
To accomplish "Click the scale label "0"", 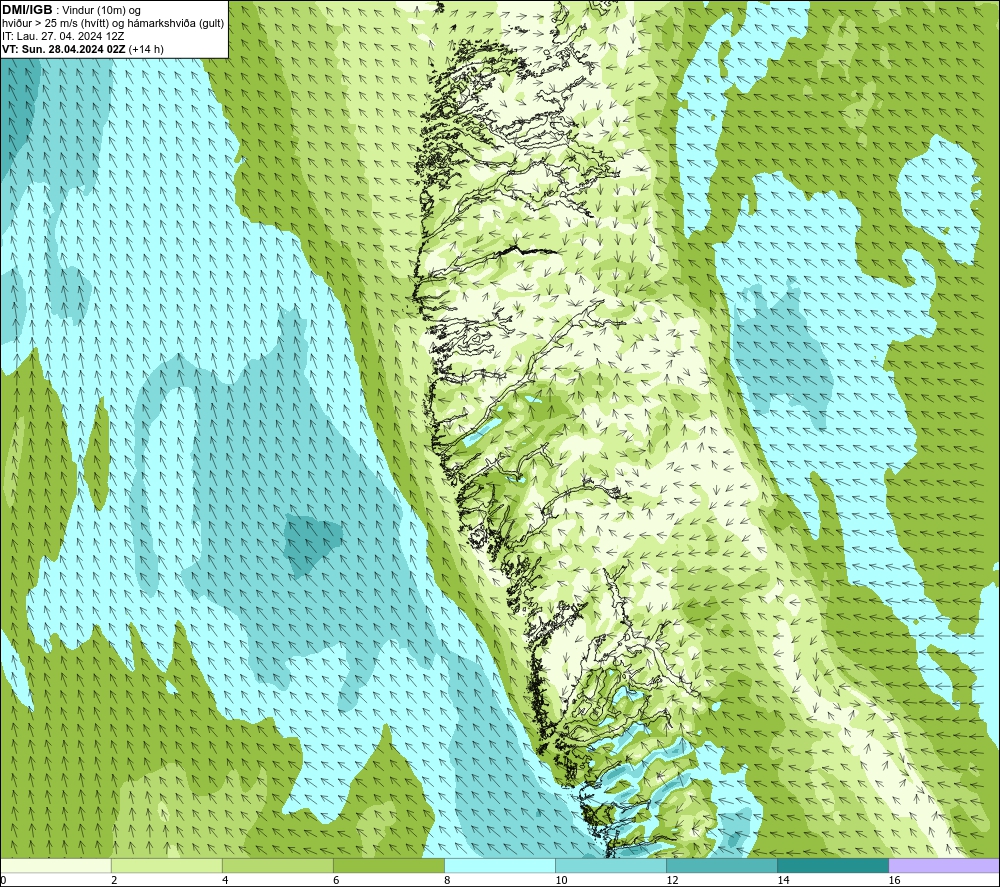I will coord(3,881).
